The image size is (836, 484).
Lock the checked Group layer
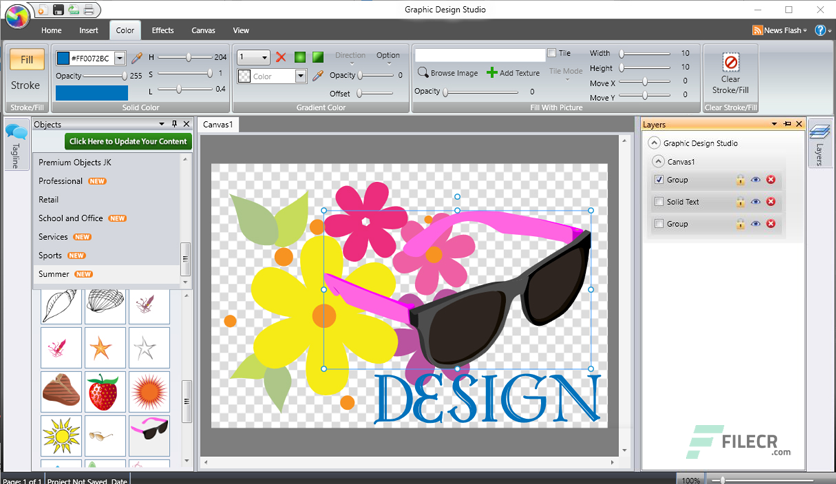(741, 180)
